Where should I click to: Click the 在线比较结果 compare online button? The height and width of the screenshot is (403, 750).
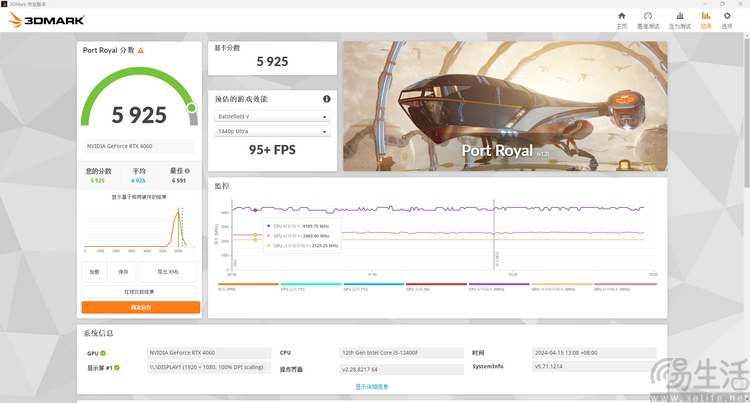(x=139, y=292)
